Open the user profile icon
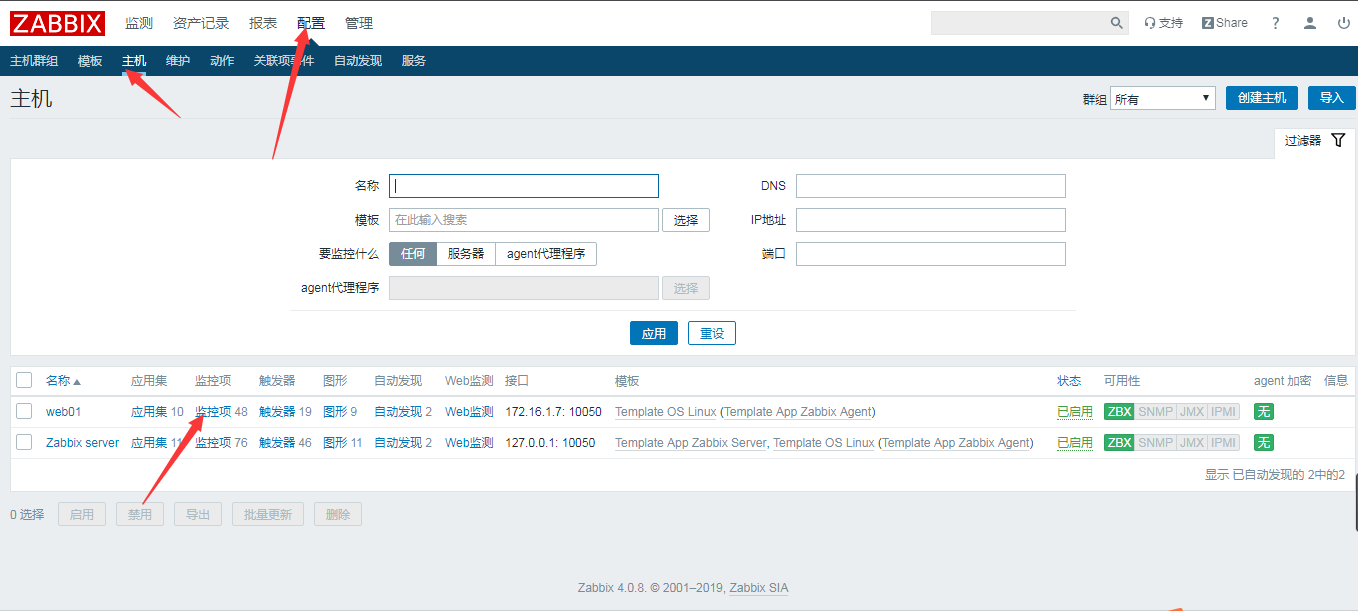 [1310, 23]
